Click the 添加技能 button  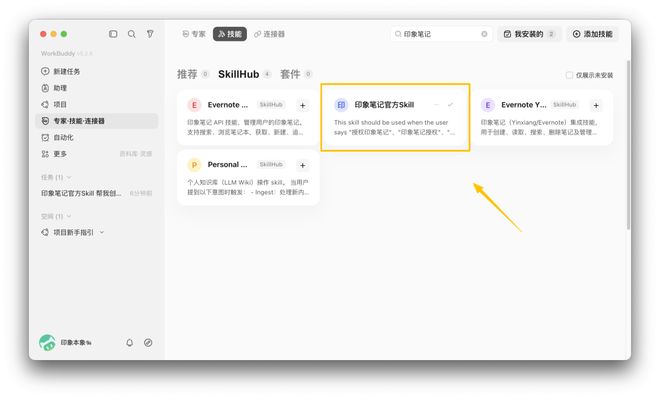click(592, 34)
